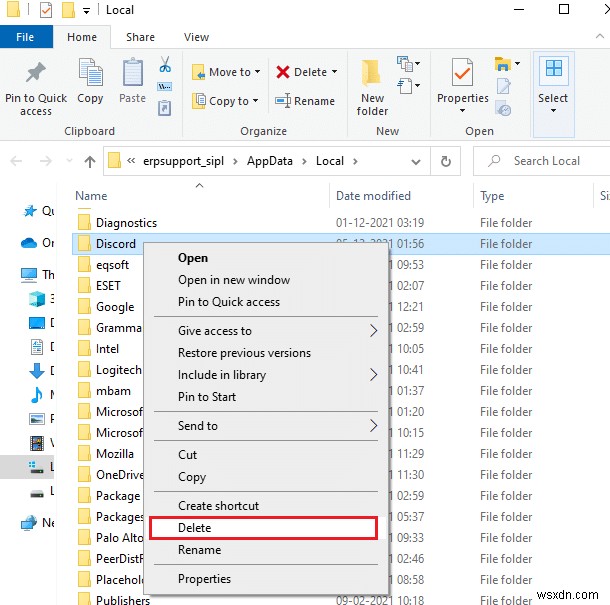
Task: Sort by Type column header
Action: 492,196
